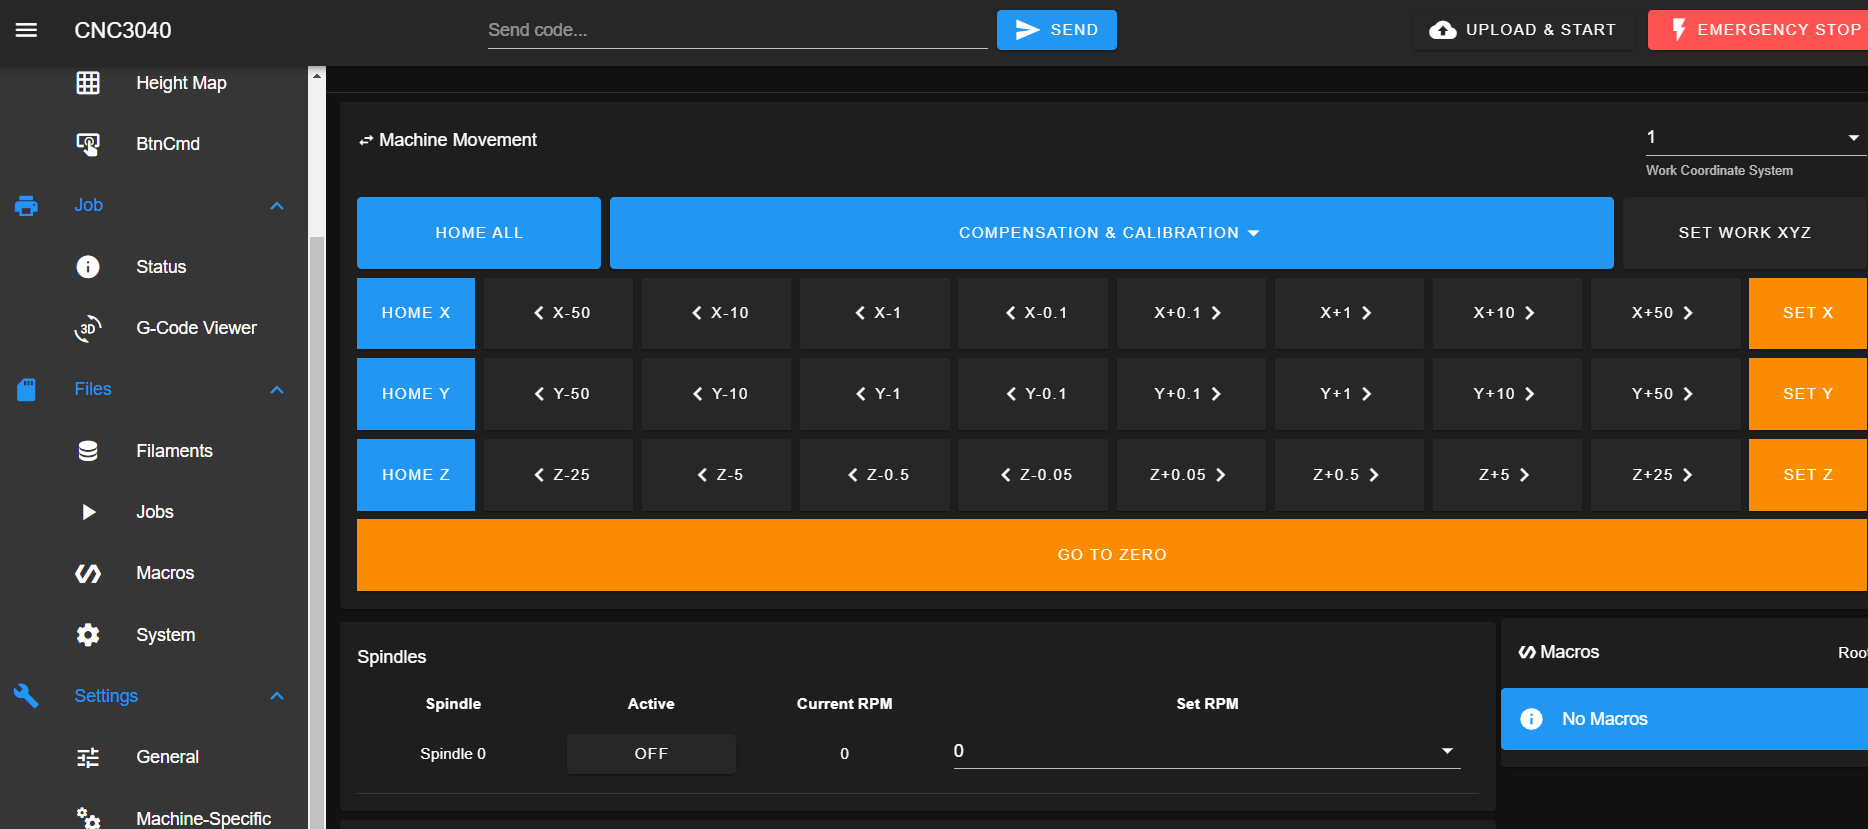The image size is (1868, 829).
Task: Click the sidebar vertical scrollbar
Action: pos(317,532)
